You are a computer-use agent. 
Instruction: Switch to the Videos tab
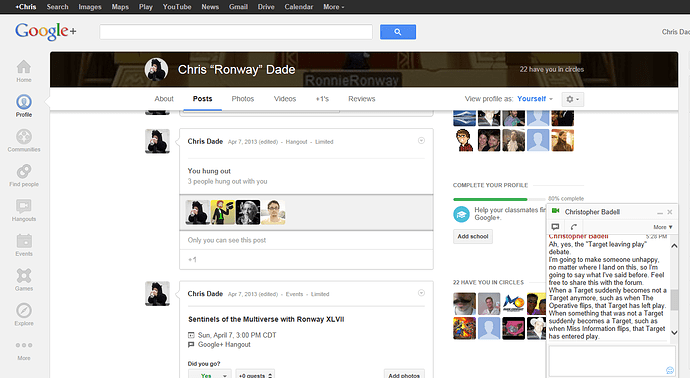285,99
